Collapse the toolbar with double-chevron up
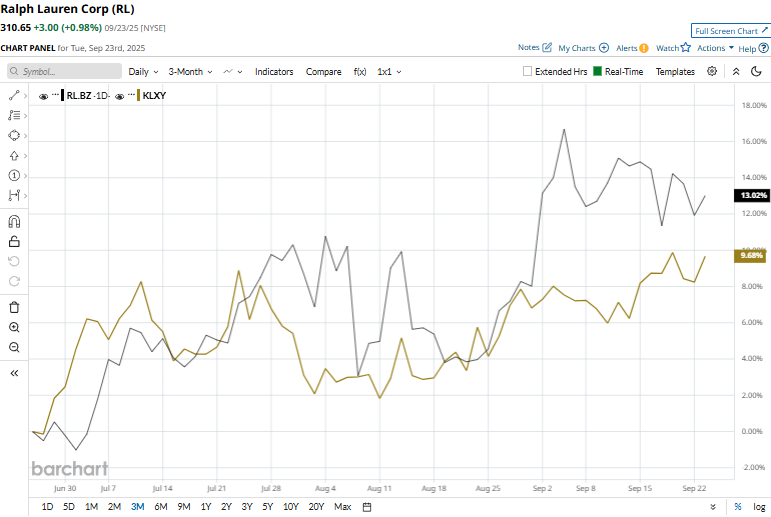The image size is (771, 517). point(736,71)
